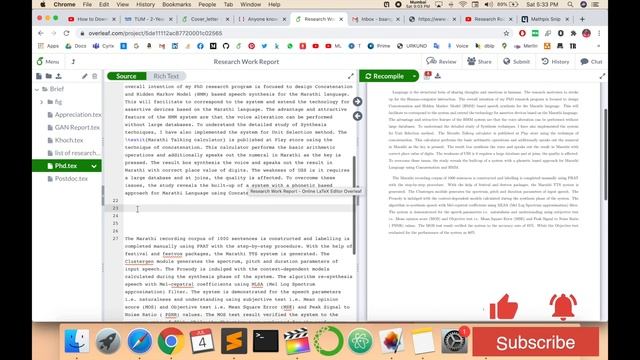Open Safari from the Dock

(140, 341)
